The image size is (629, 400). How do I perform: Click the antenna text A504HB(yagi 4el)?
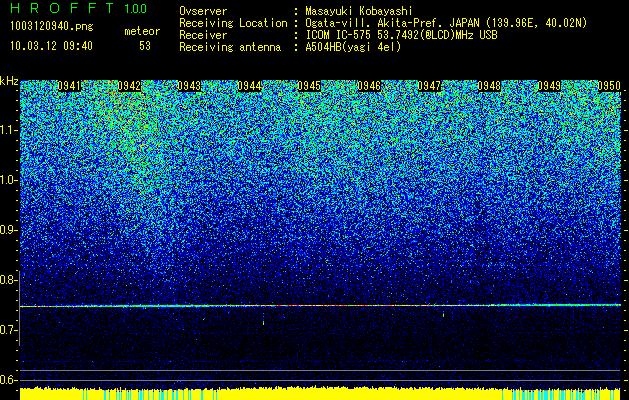[x=353, y=47]
